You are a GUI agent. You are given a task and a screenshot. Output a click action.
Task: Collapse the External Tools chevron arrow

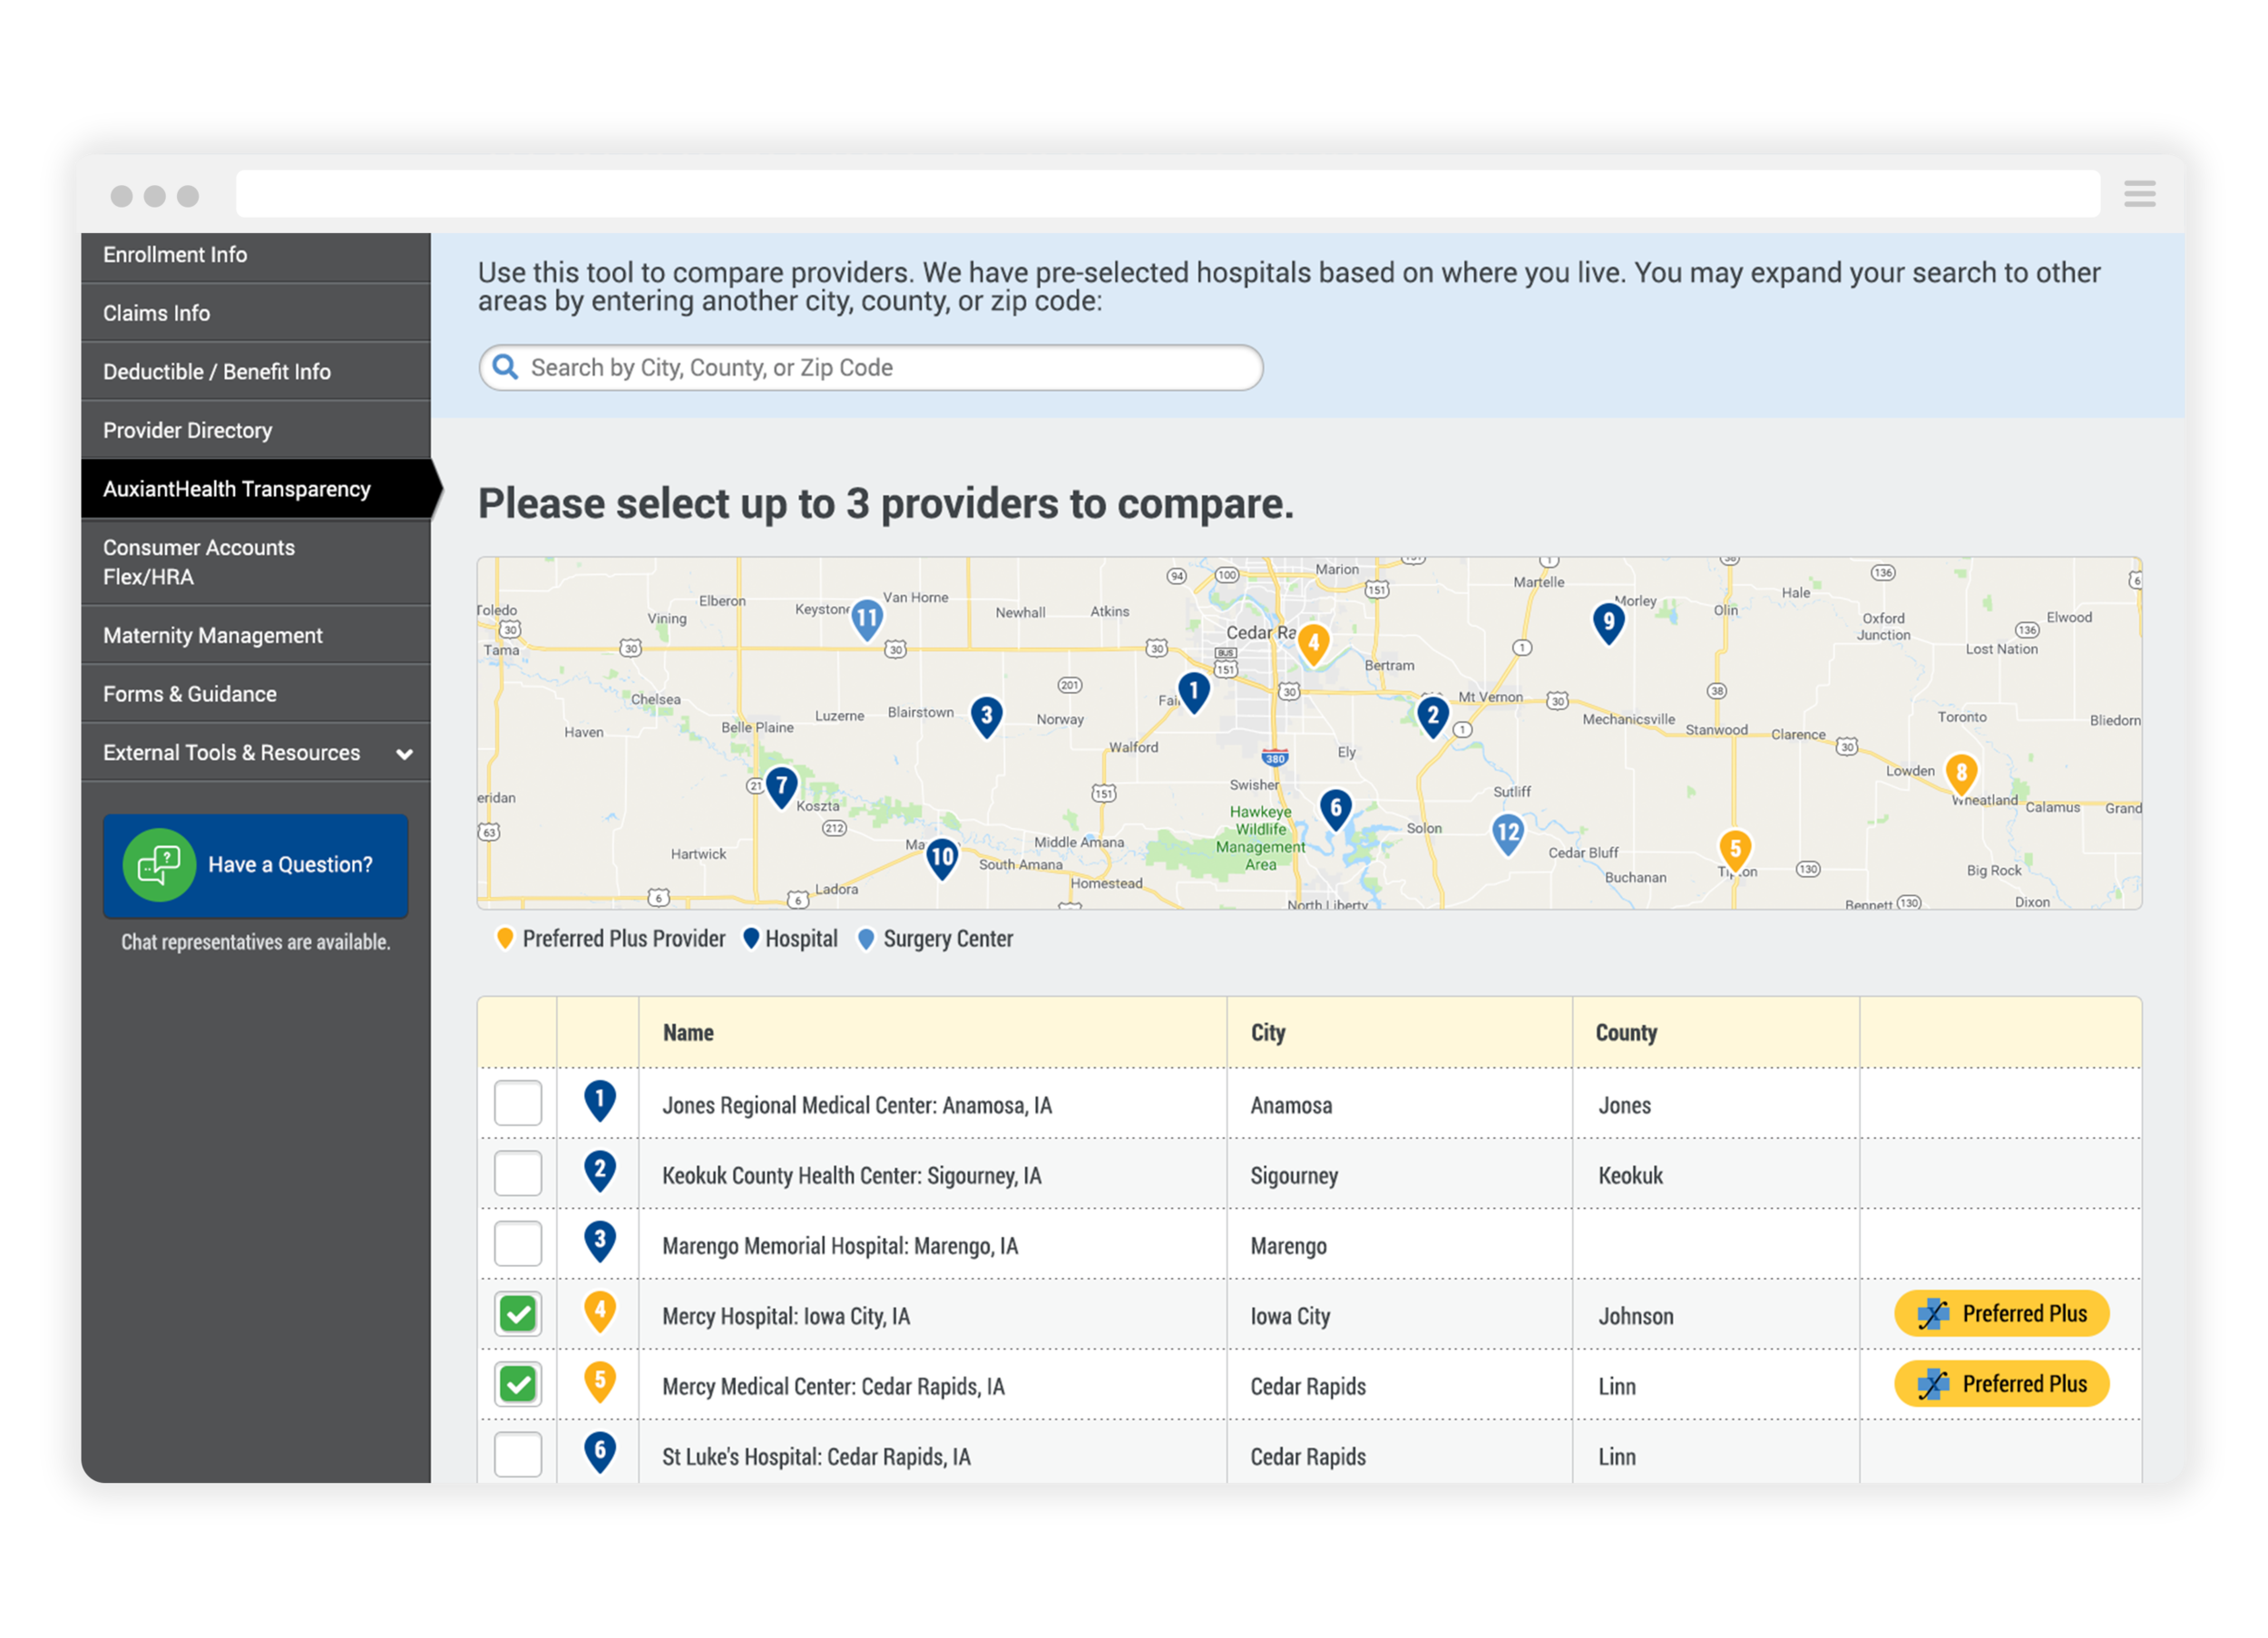(404, 753)
